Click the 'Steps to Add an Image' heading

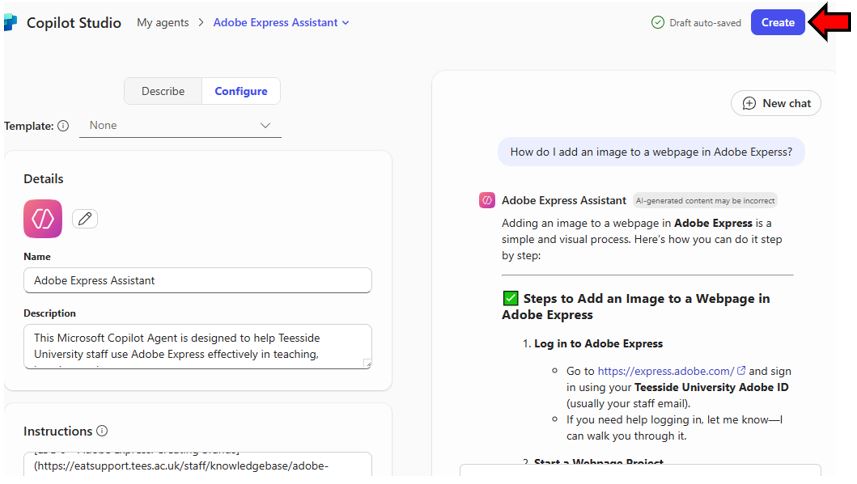tap(637, 306)
